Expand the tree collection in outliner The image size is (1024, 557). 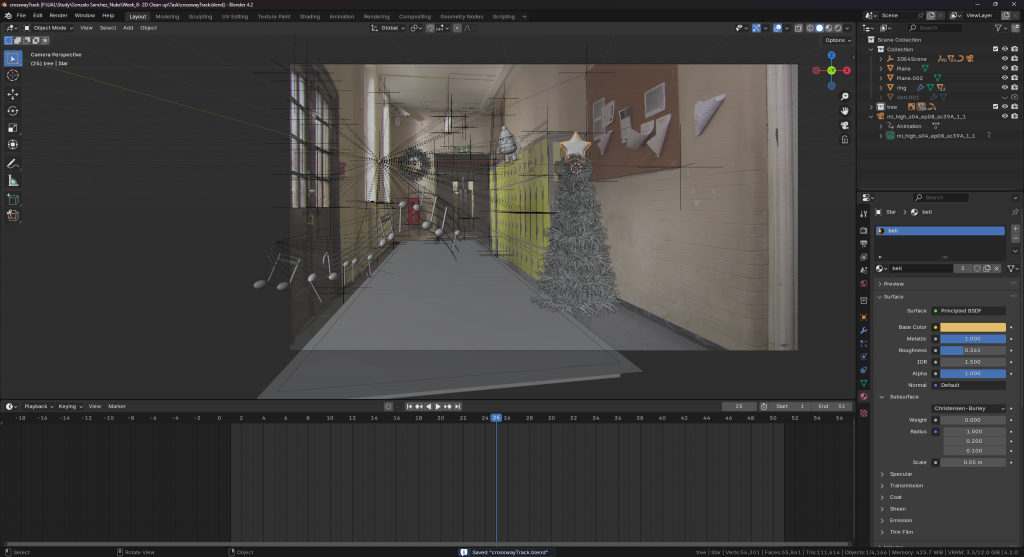tap(871, 106)
